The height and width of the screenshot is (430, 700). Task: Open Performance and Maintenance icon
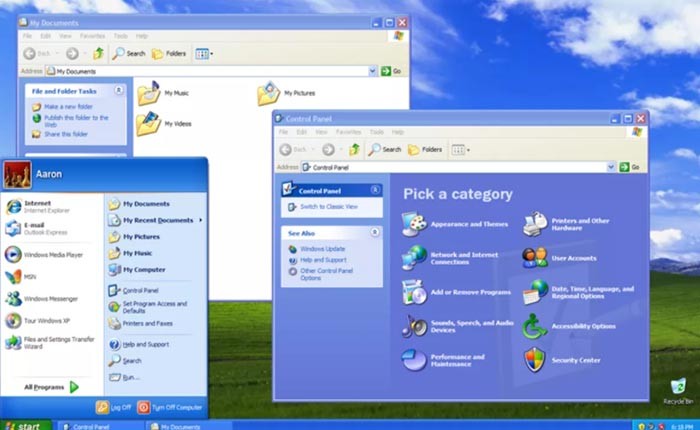point(414,360)
